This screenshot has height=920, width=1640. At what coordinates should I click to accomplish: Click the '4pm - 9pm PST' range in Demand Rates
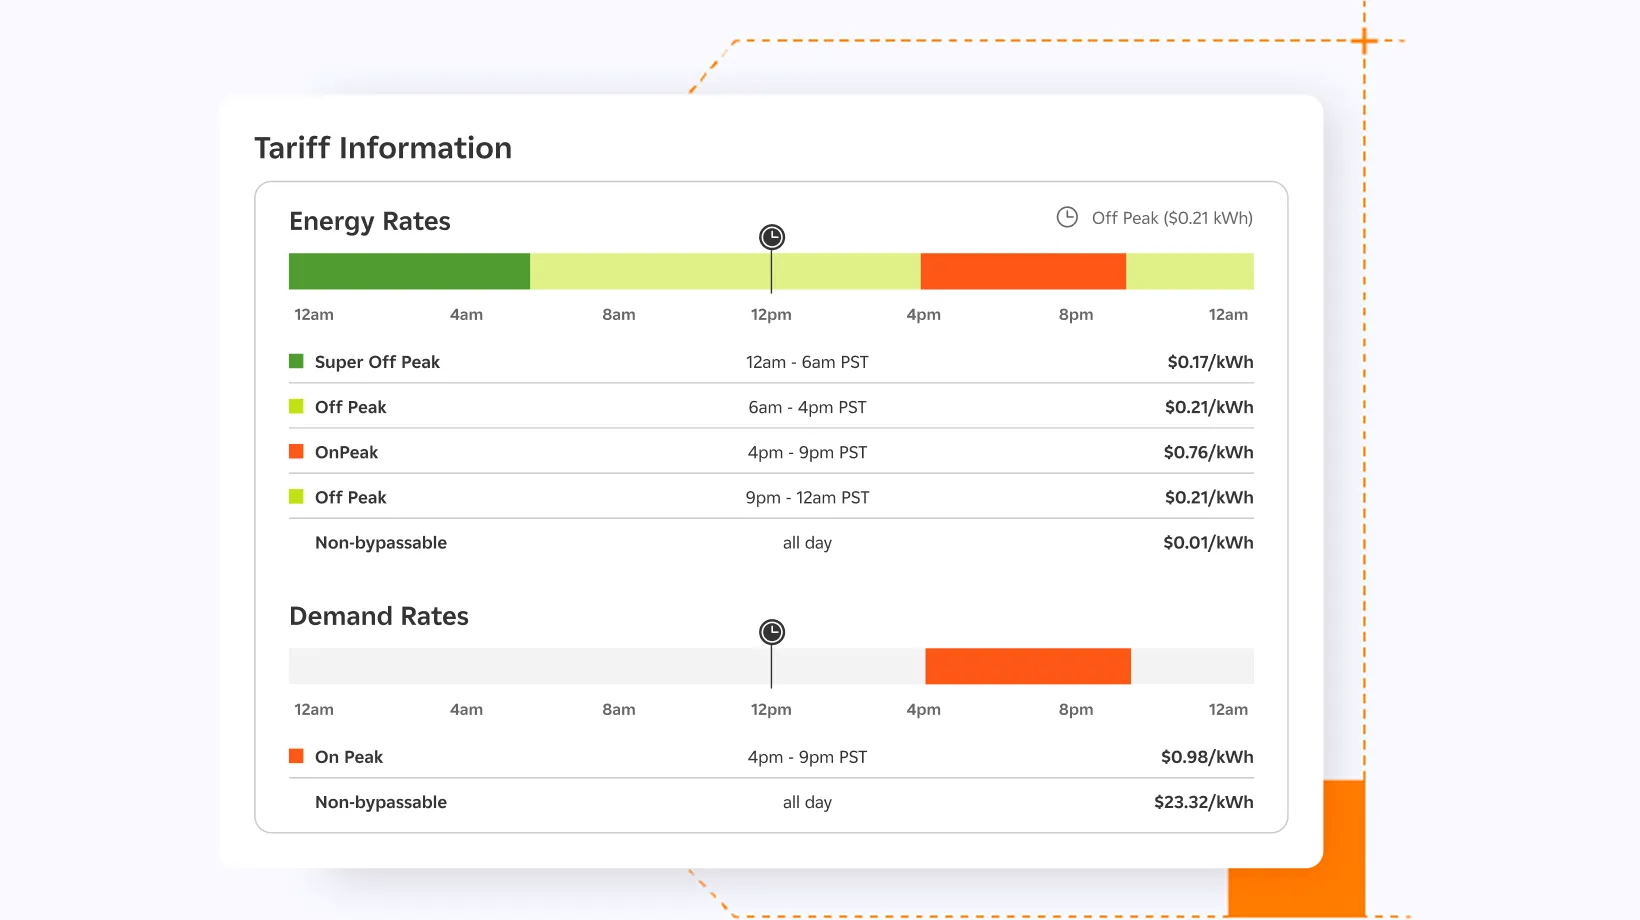(807, 757)
